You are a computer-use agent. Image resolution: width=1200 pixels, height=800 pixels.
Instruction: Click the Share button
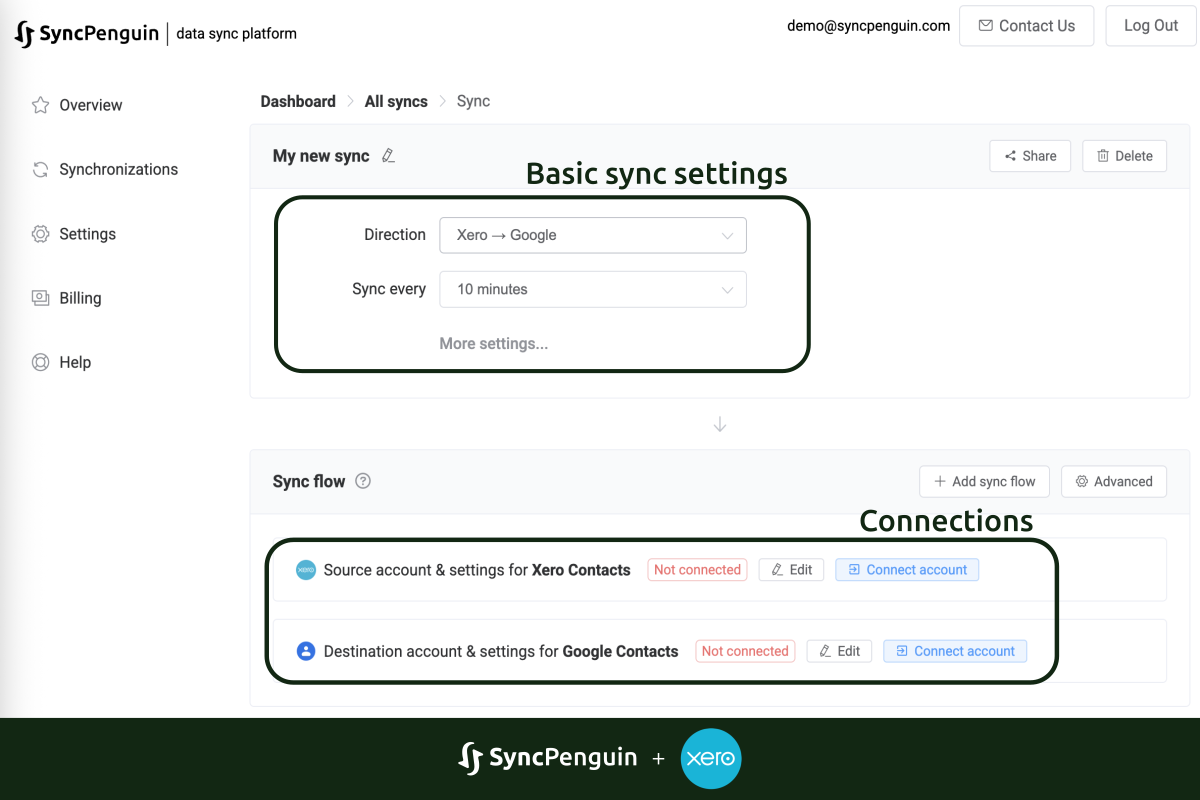tap(1030, 156)
